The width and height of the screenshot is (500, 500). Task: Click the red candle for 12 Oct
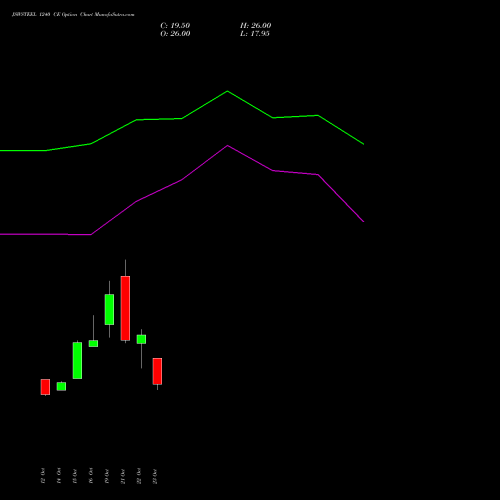click(x=45, y=387)
